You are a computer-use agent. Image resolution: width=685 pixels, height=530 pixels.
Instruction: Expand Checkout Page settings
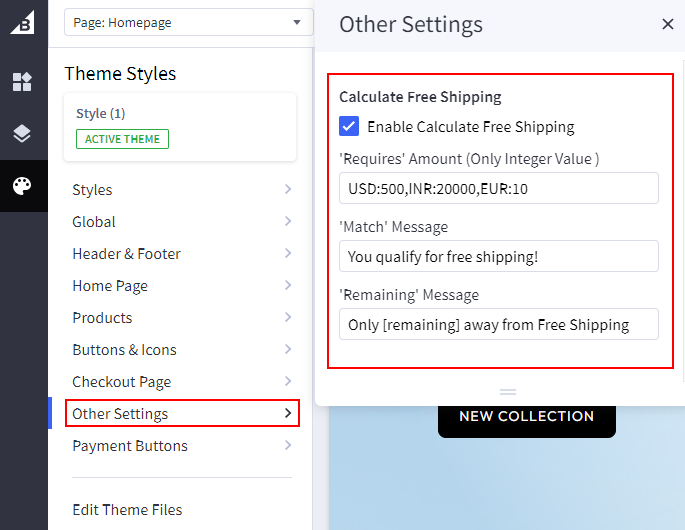[x=182, y=382]
